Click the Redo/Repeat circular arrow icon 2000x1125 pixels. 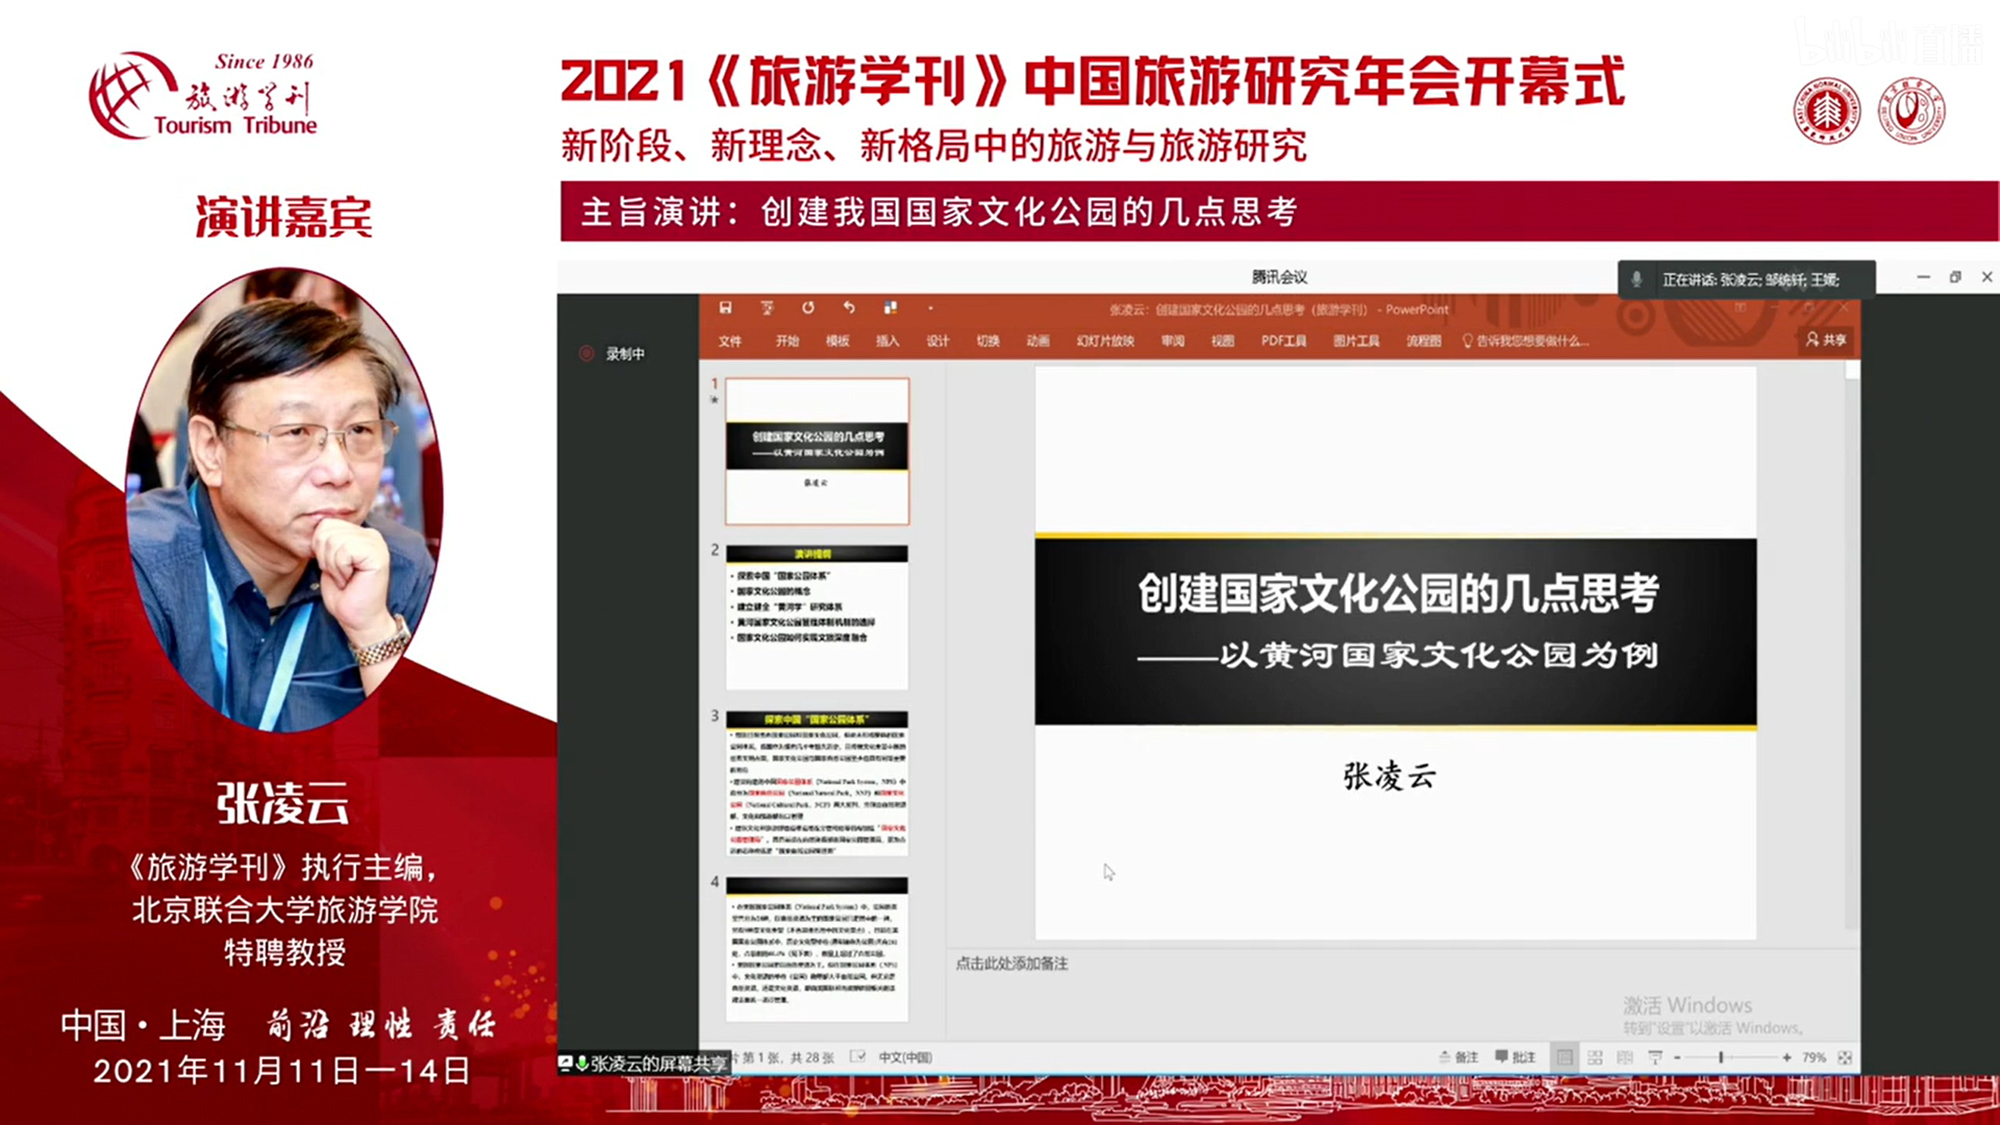click(x=808, y=308)
